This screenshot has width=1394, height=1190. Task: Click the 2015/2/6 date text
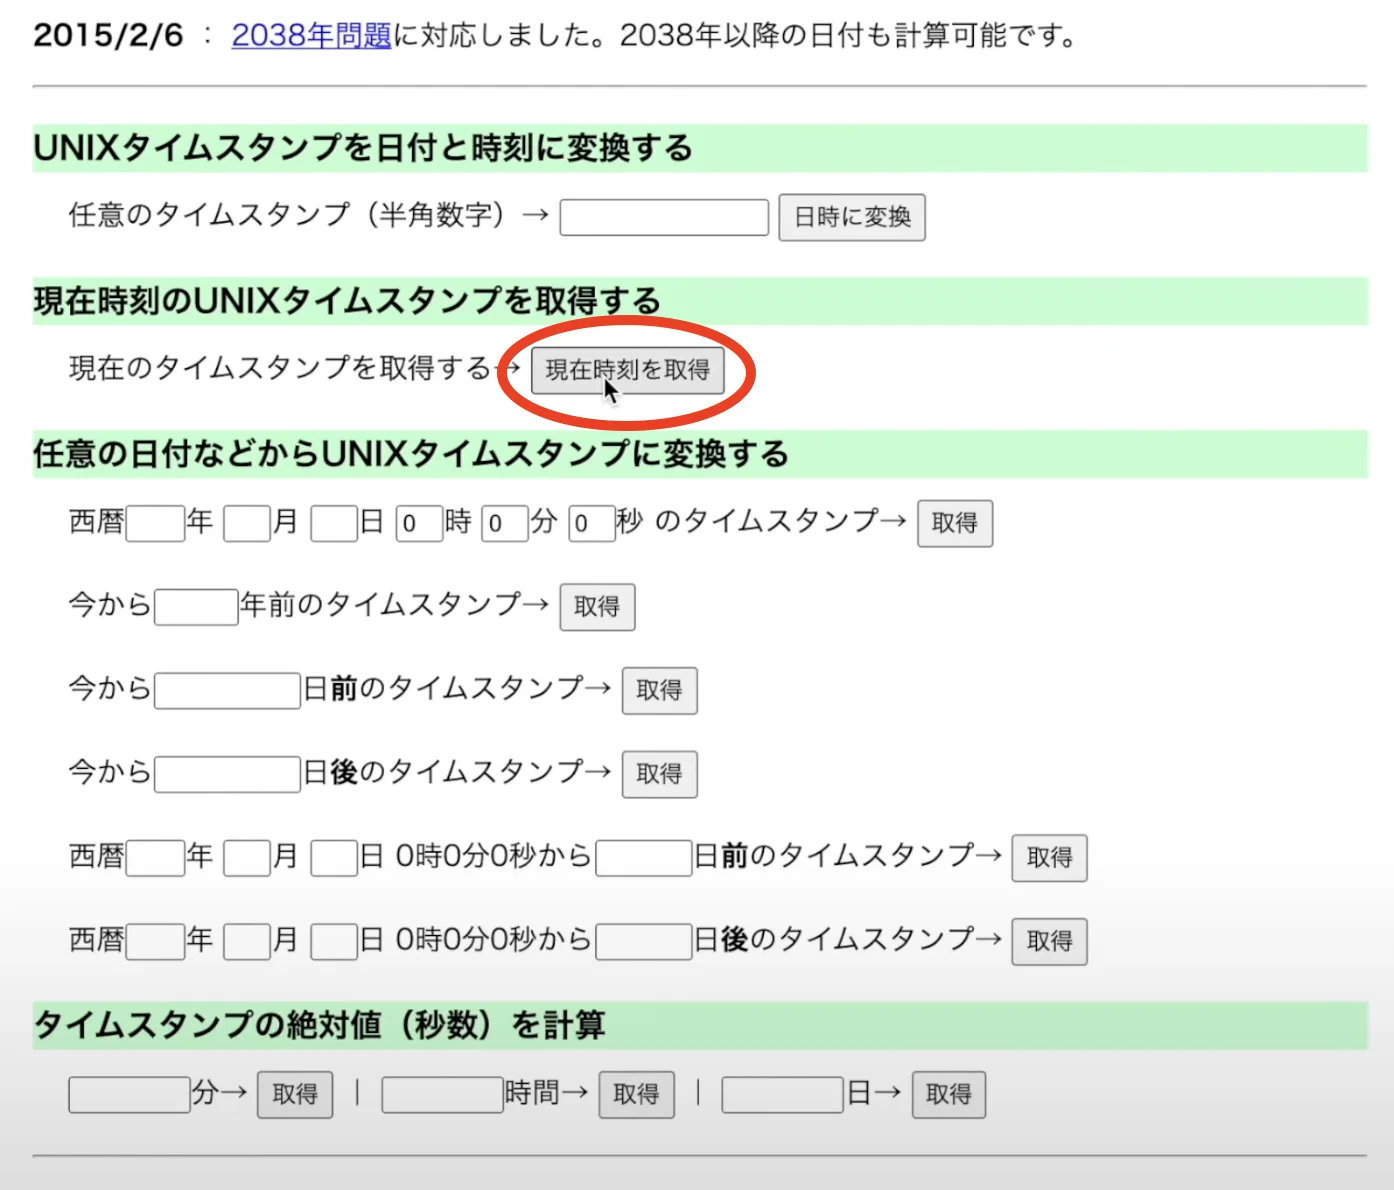(x=108, y=35)
